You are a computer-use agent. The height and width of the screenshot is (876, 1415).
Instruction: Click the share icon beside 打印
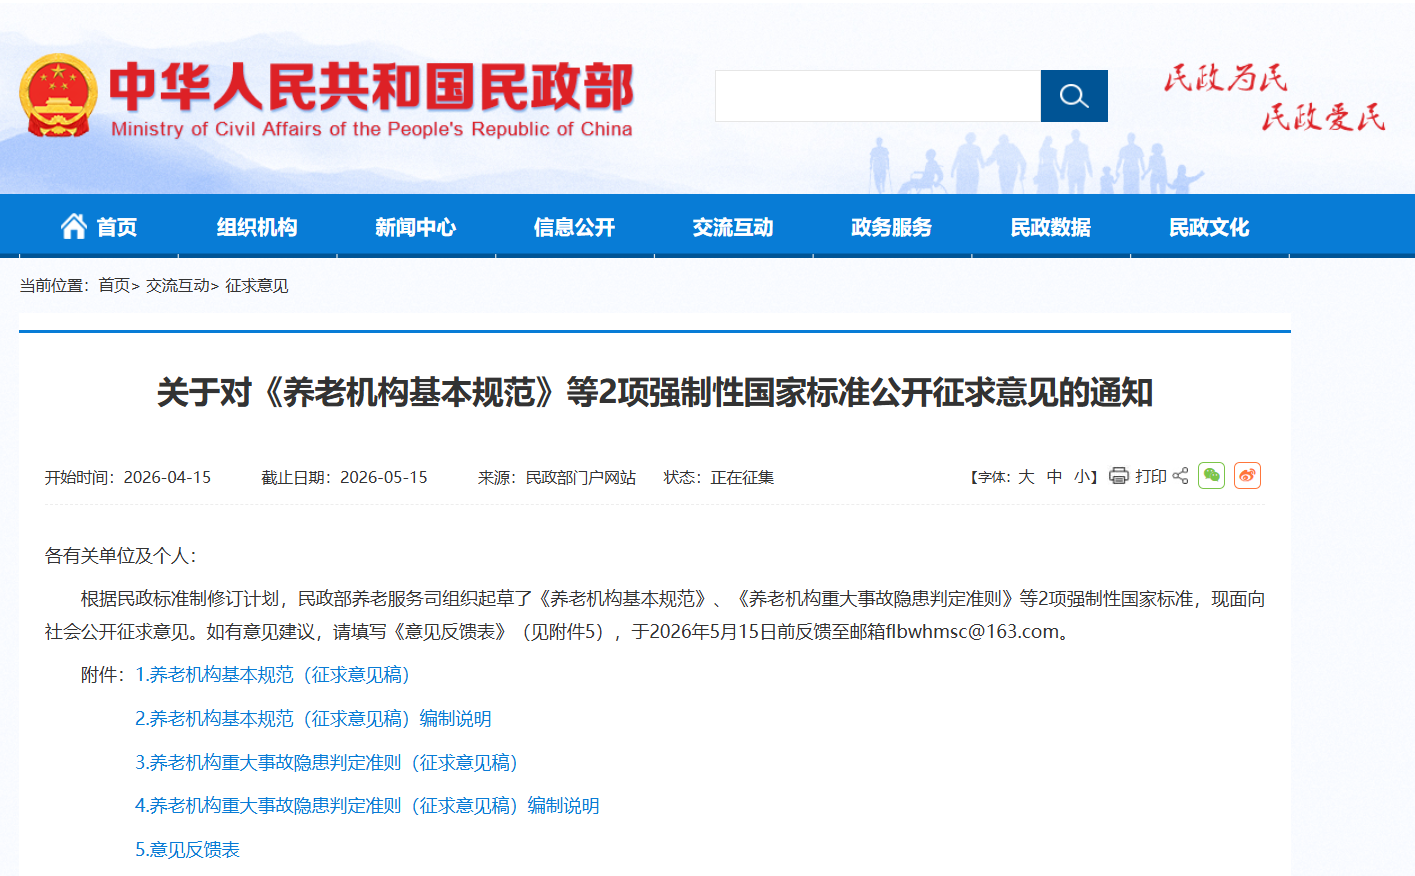click(x=1181, y=476)
